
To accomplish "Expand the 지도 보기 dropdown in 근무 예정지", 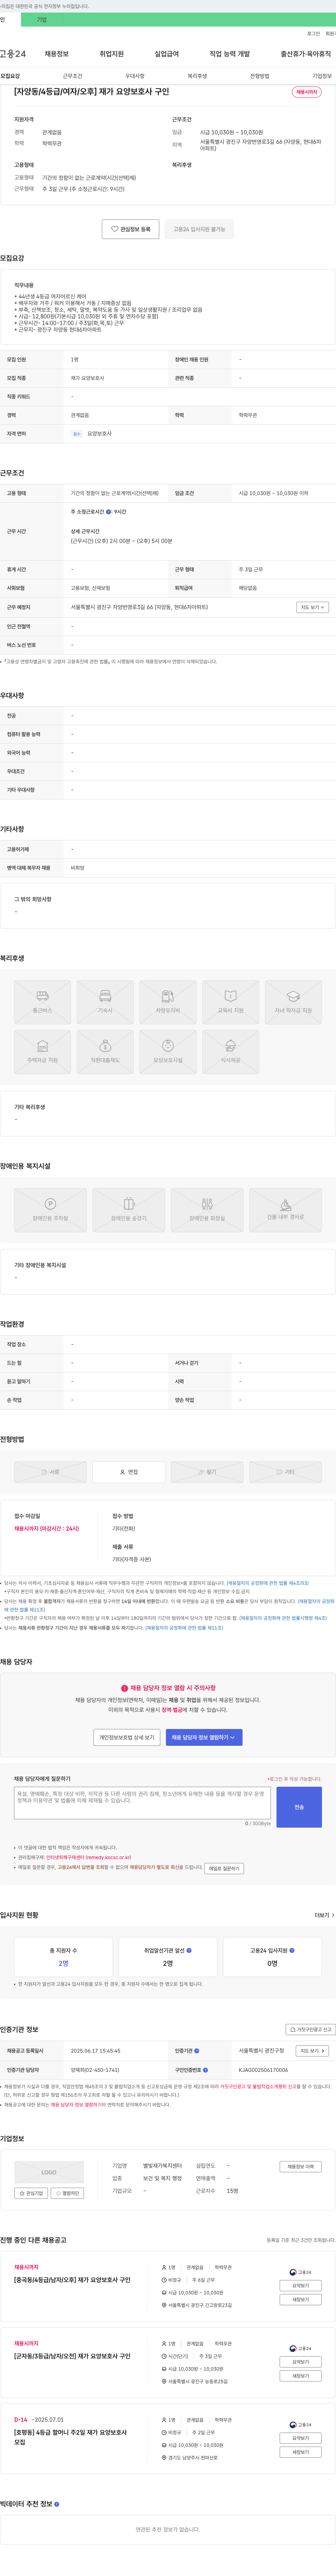I will tap(312, 607).
